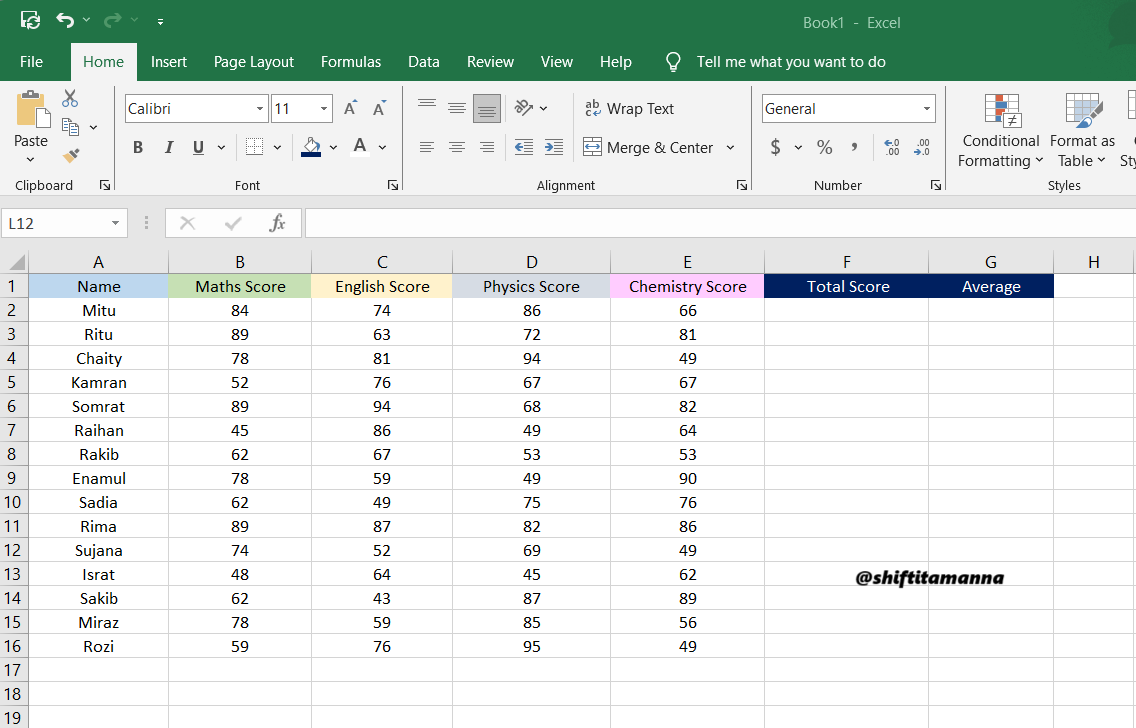Click Accounting Number Format dollar icon
Image resolution: width=1136 pixels, height=728 pixels.
[x=775, y=148]
